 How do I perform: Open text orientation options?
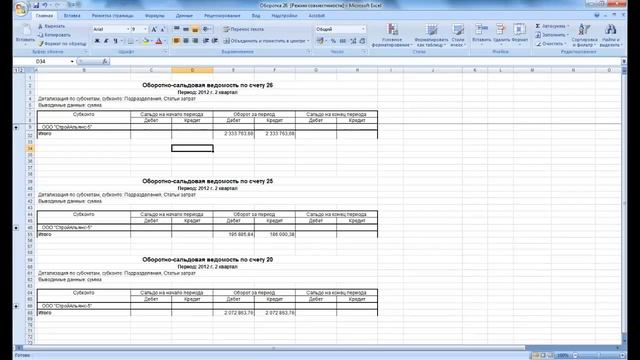pos(207,29)
